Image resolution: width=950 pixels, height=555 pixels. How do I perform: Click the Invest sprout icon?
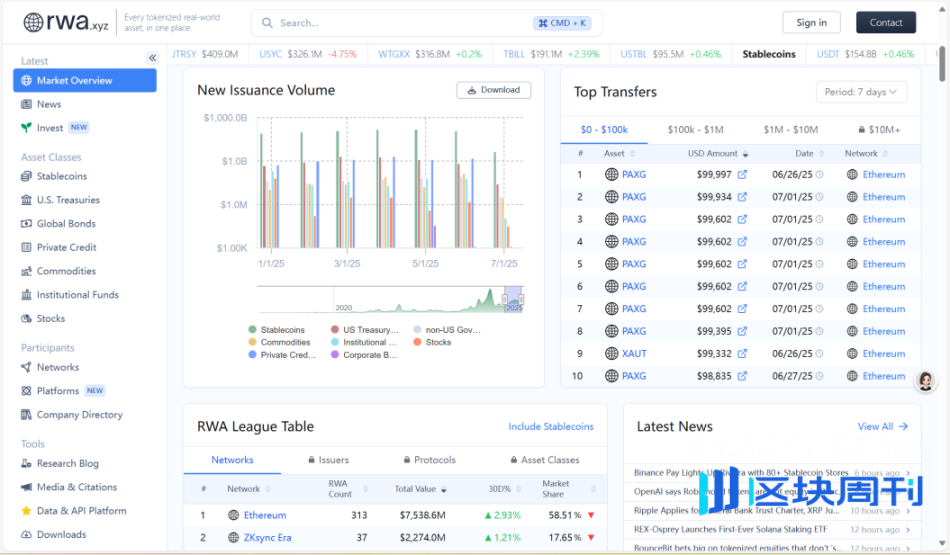tap(26, 128)
